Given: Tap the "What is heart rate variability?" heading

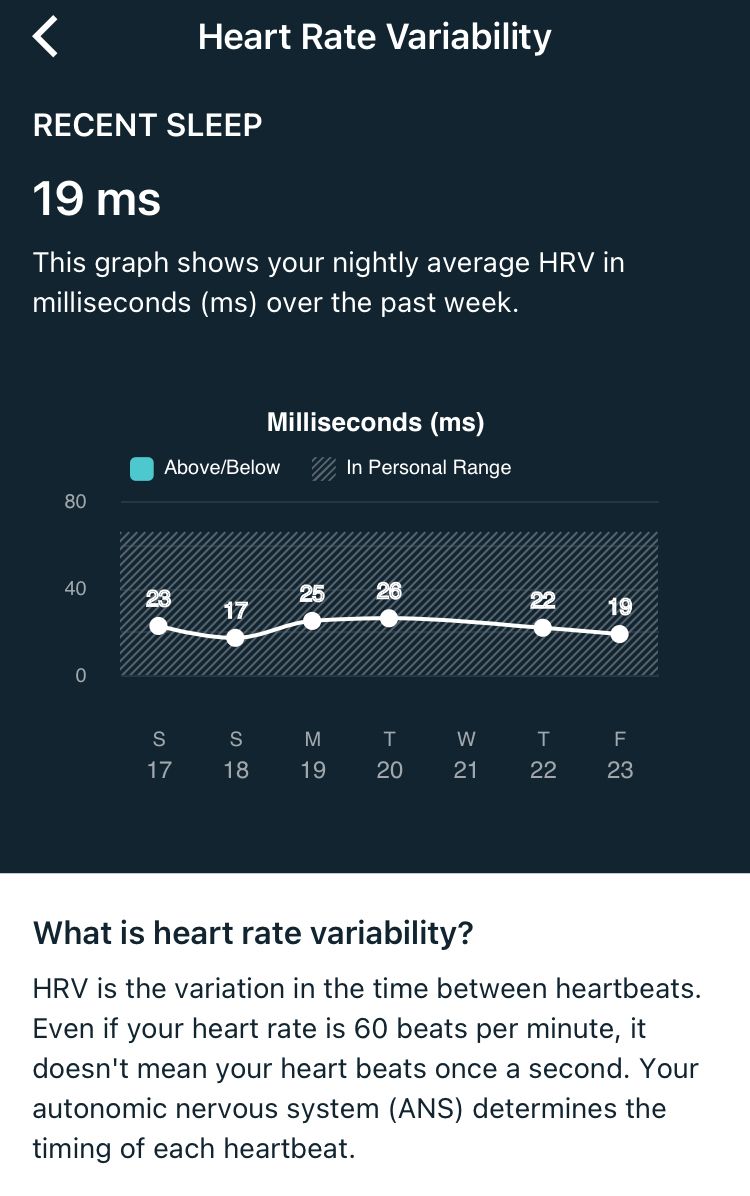Looking at the screenshot, I should click(x=253, y=933).
